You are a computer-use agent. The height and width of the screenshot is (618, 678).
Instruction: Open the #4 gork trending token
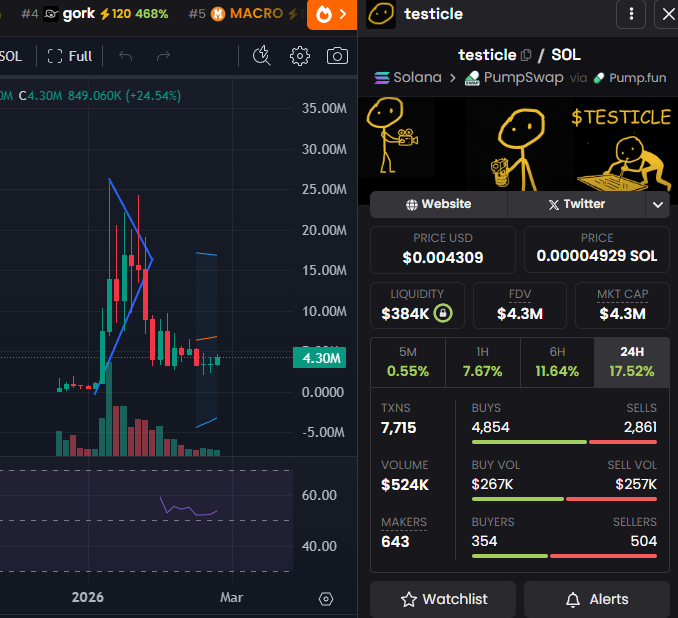[95, 14]
